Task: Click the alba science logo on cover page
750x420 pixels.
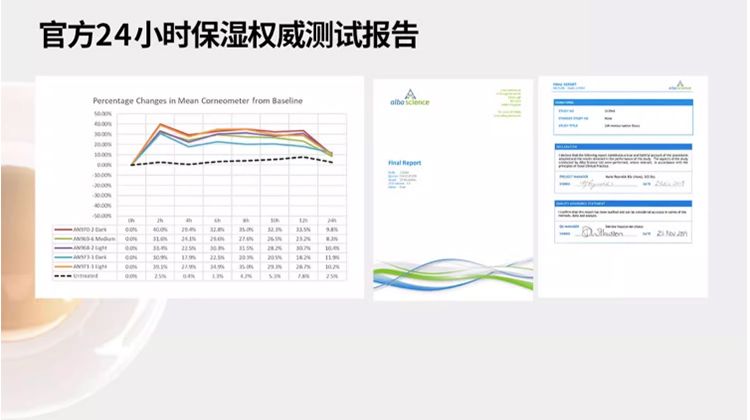Action: click(x=410, y=98)
